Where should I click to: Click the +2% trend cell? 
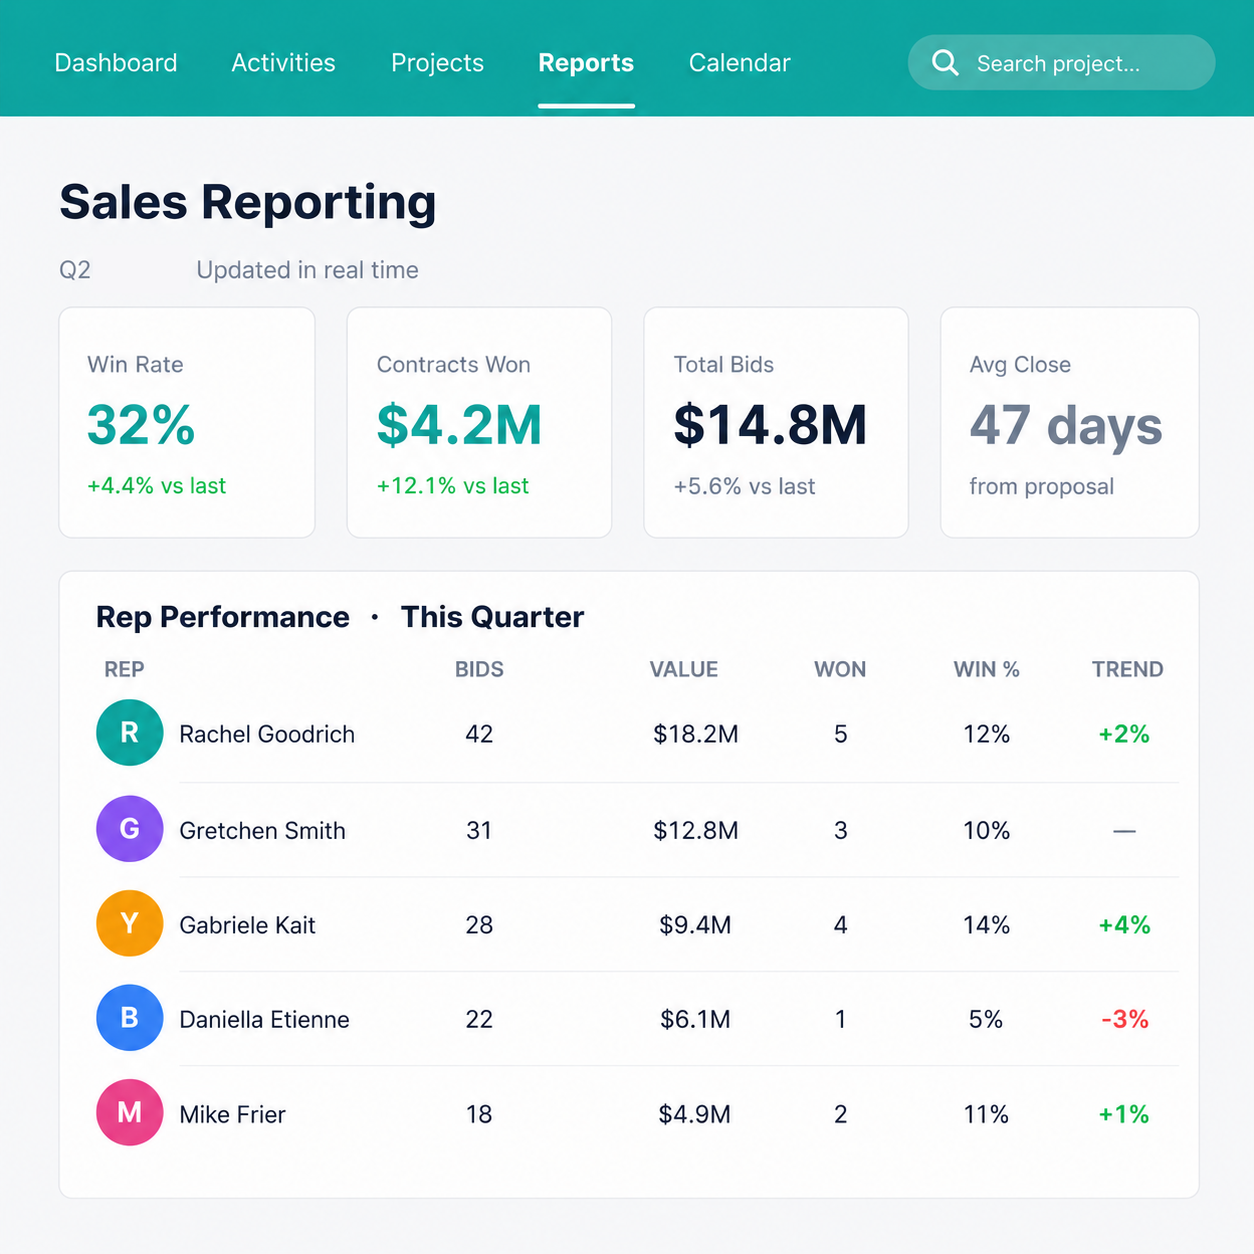[x=1124, y=734]
